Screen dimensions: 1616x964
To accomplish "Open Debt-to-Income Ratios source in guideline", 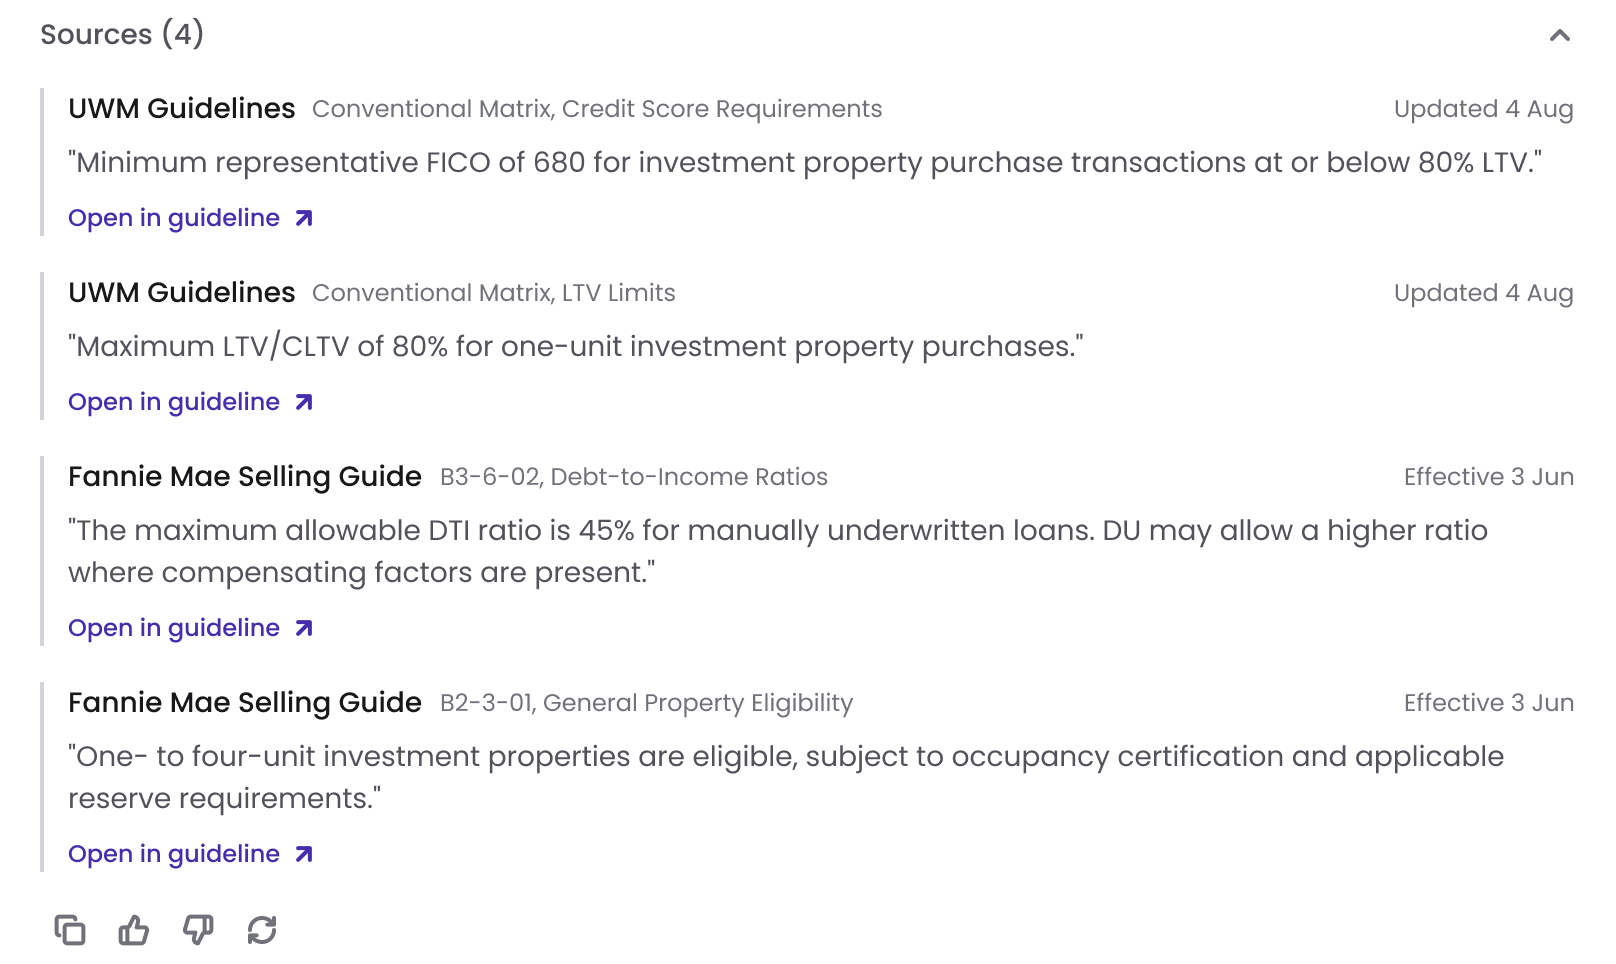I will pyautogui.click(x=191, y=628).
